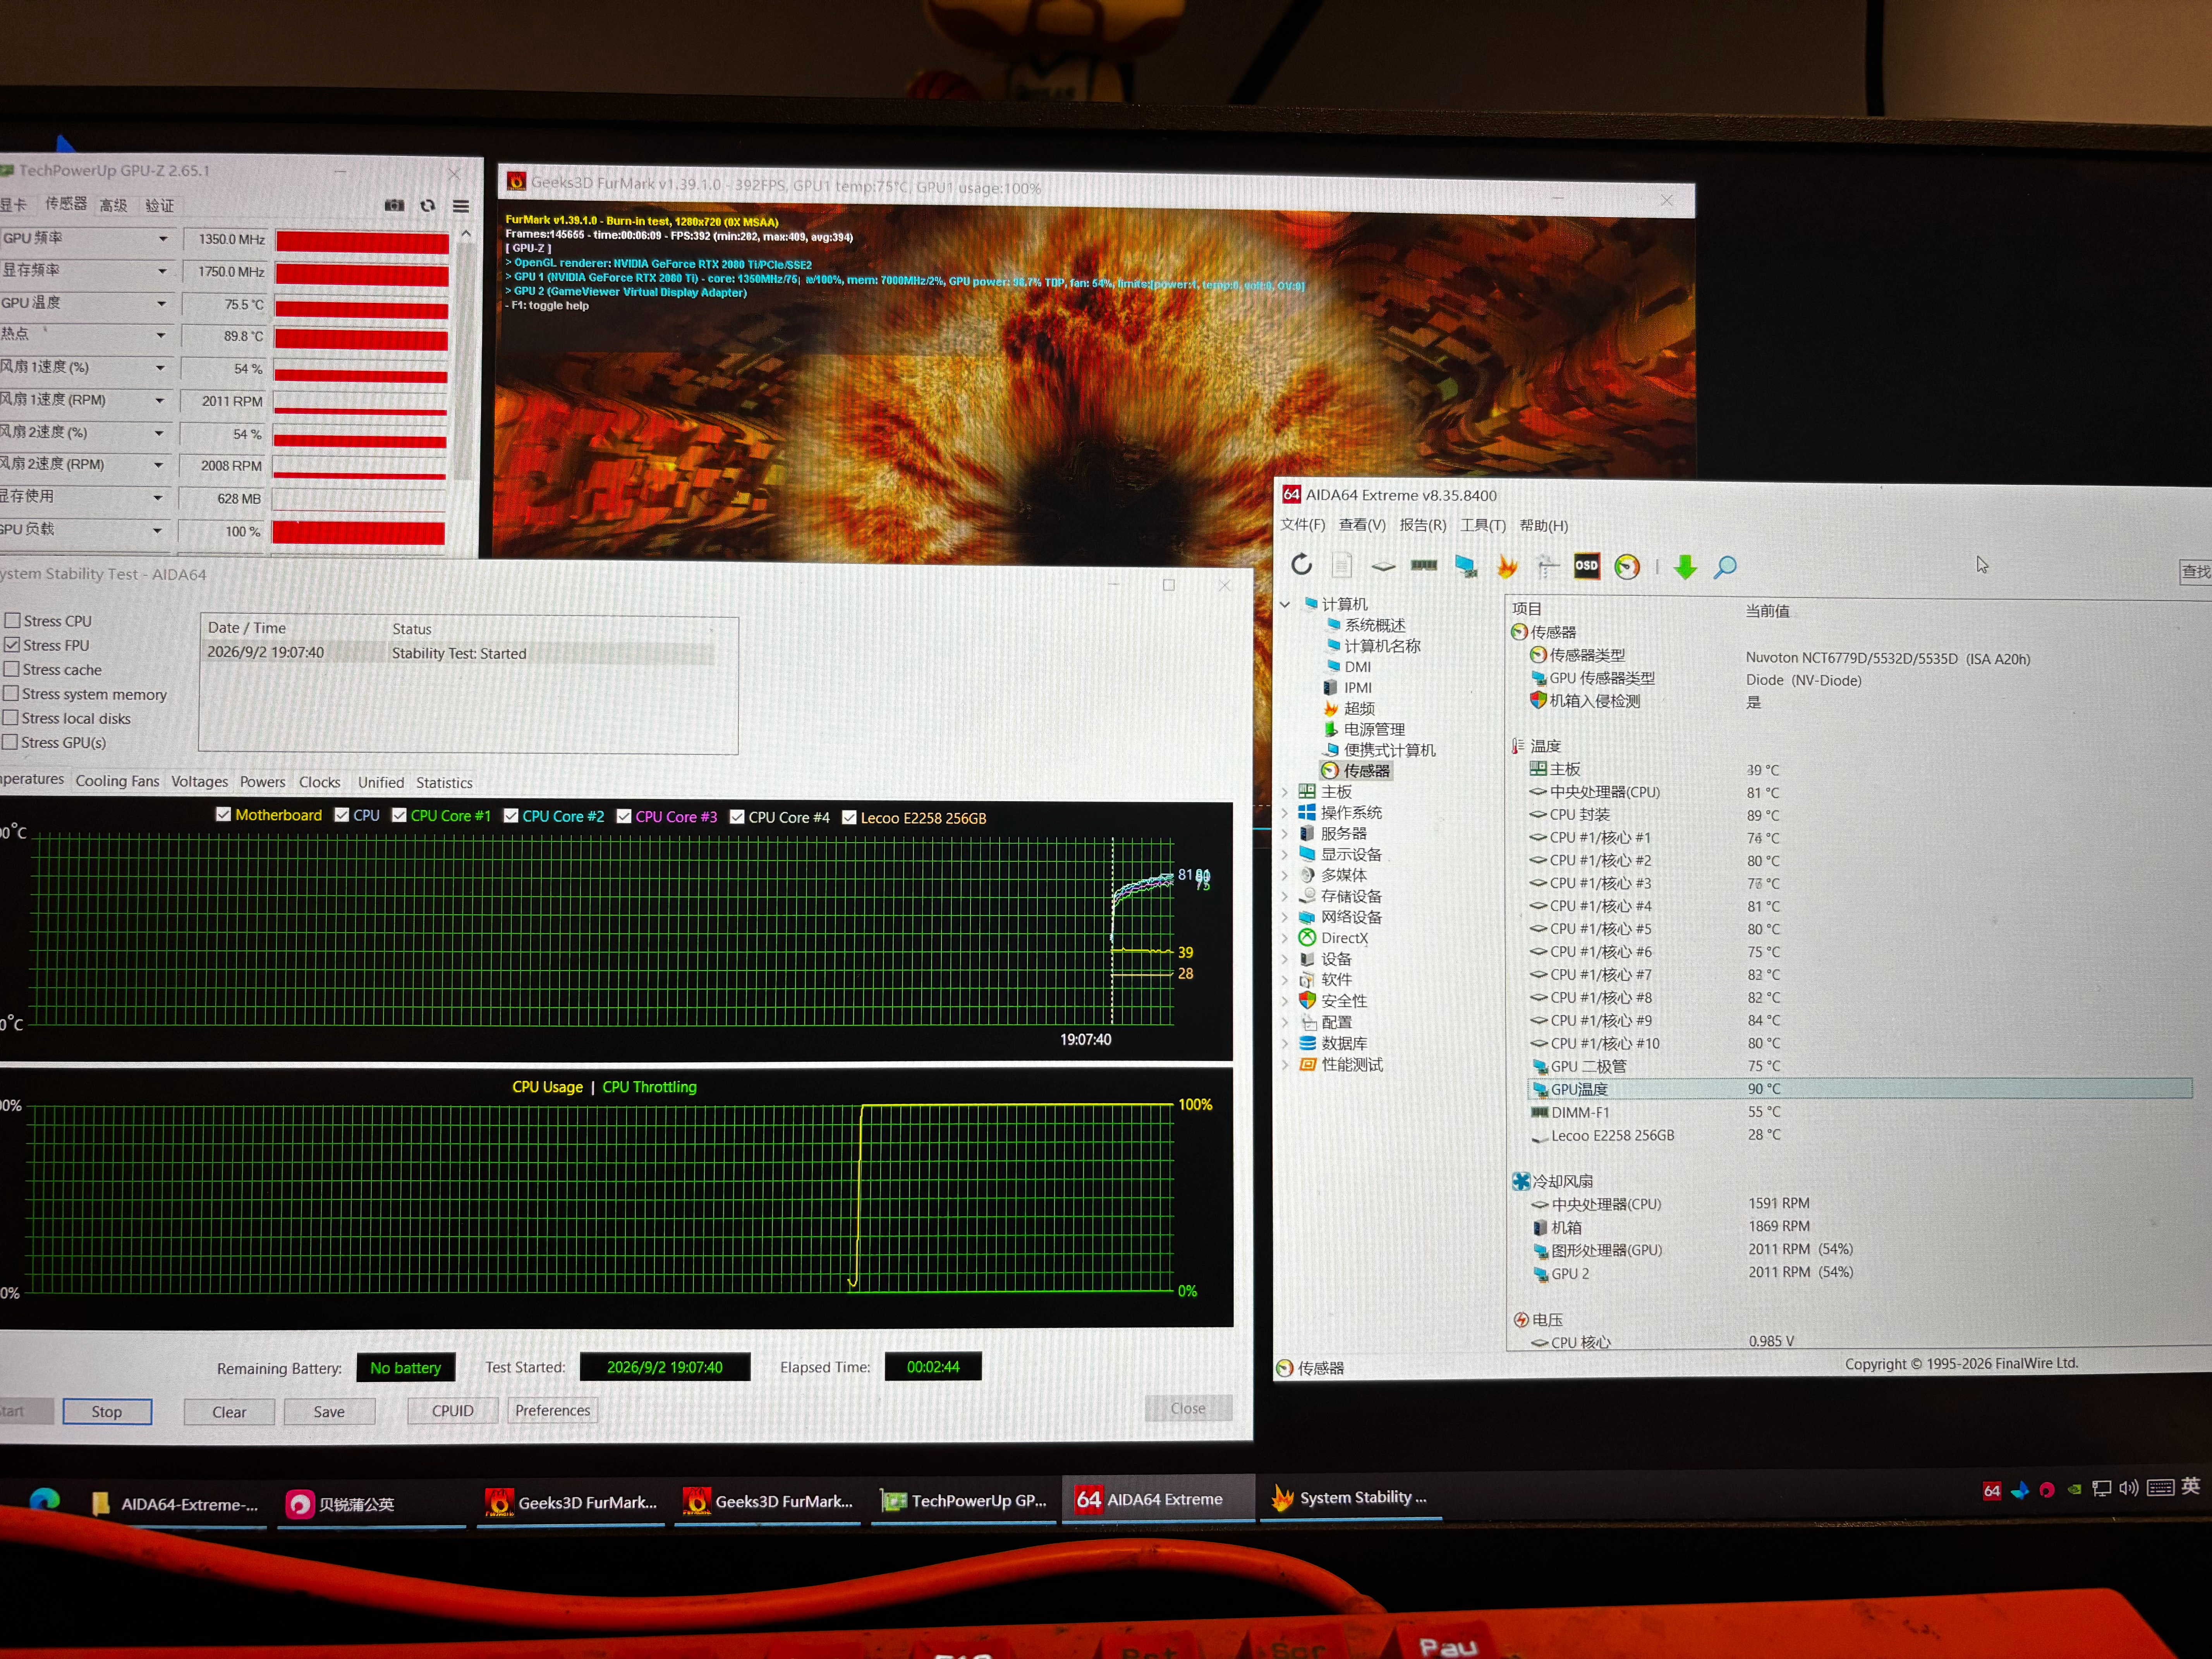The image size is (2212, 1659).
Task: Select DMI in the AIDA64 tree
Action: (x=1357, y=667)
